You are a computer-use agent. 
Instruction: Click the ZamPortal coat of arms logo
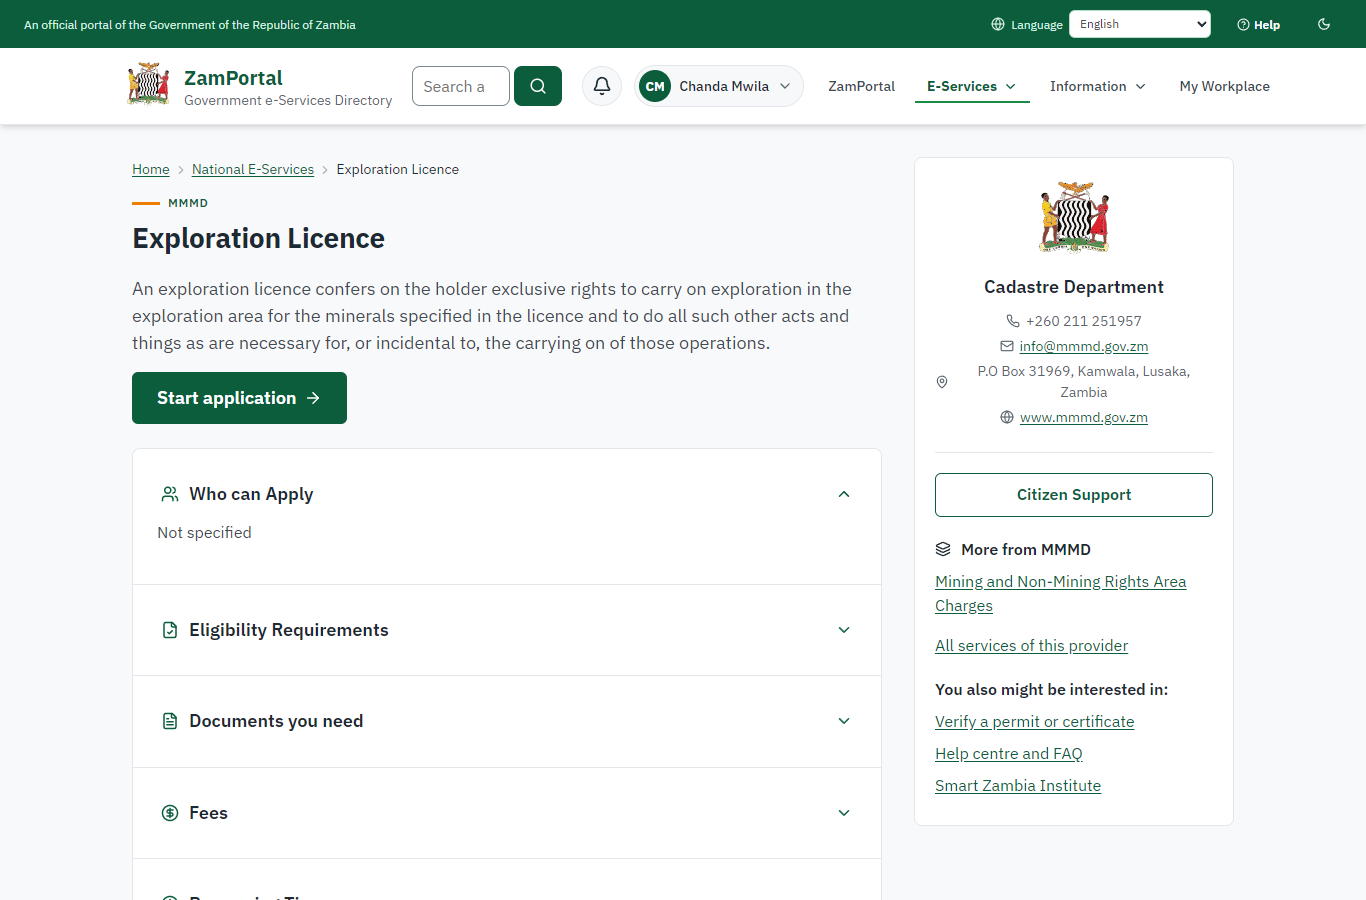pos(149,85)
